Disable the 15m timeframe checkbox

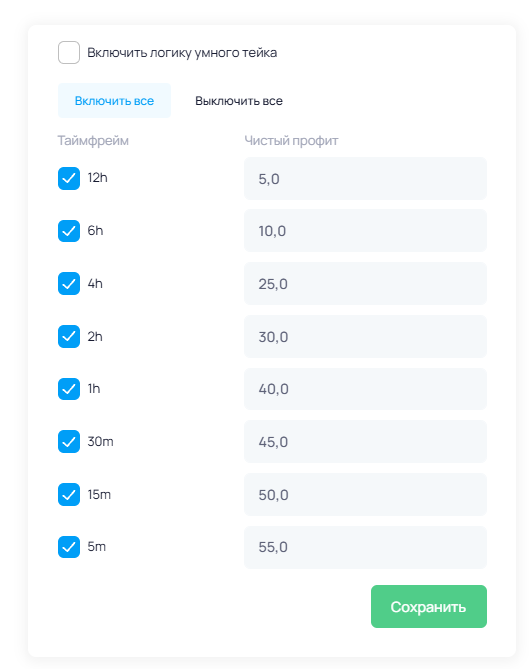point(69,494)
